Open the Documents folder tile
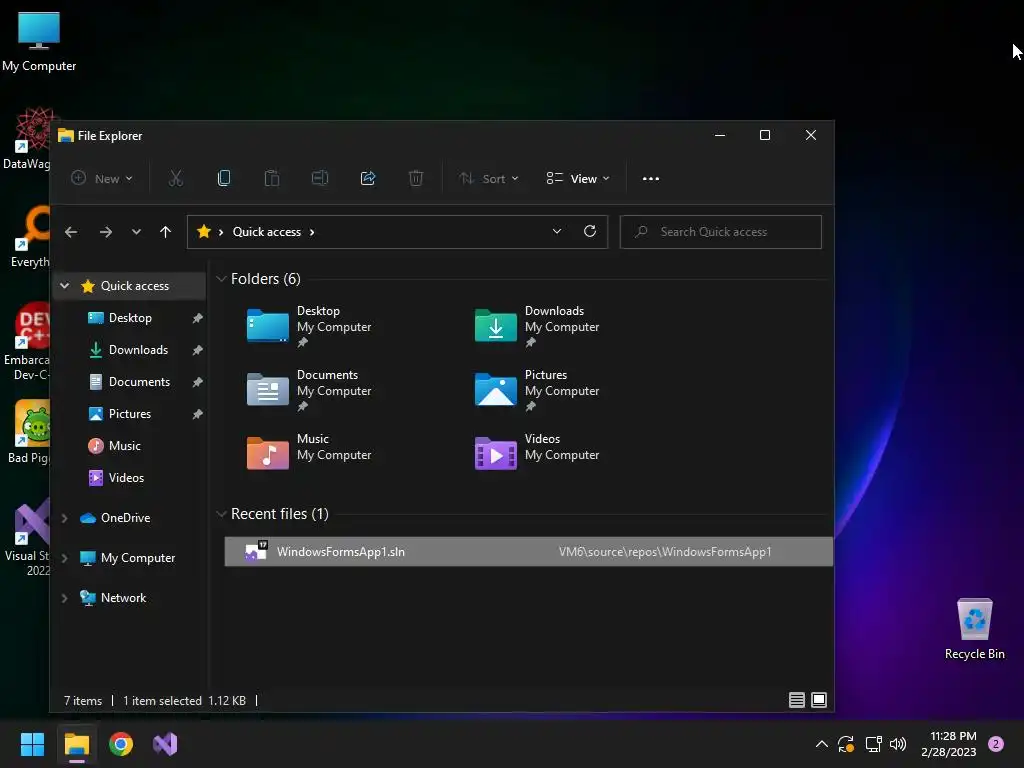Viewport: 1024px width, 768px height. (x=310, y=390)
